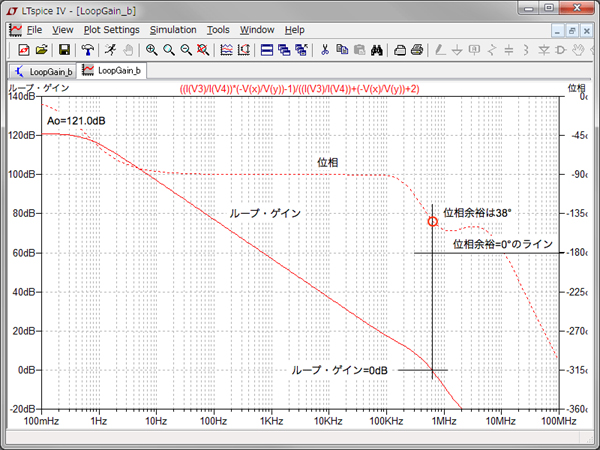Open the Window menu
This screenshot has height=450, width=600.
click(x=257, y=30)
